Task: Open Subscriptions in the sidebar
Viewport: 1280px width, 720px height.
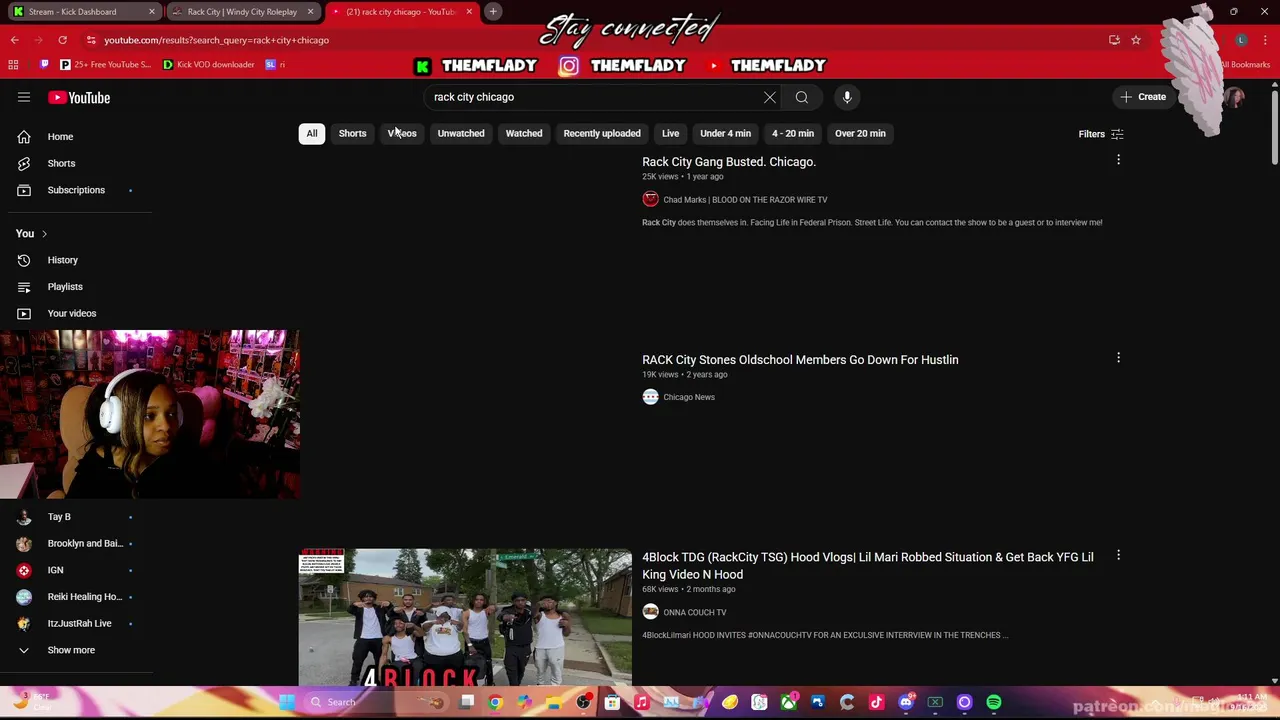Action: [x=76, y=190]
